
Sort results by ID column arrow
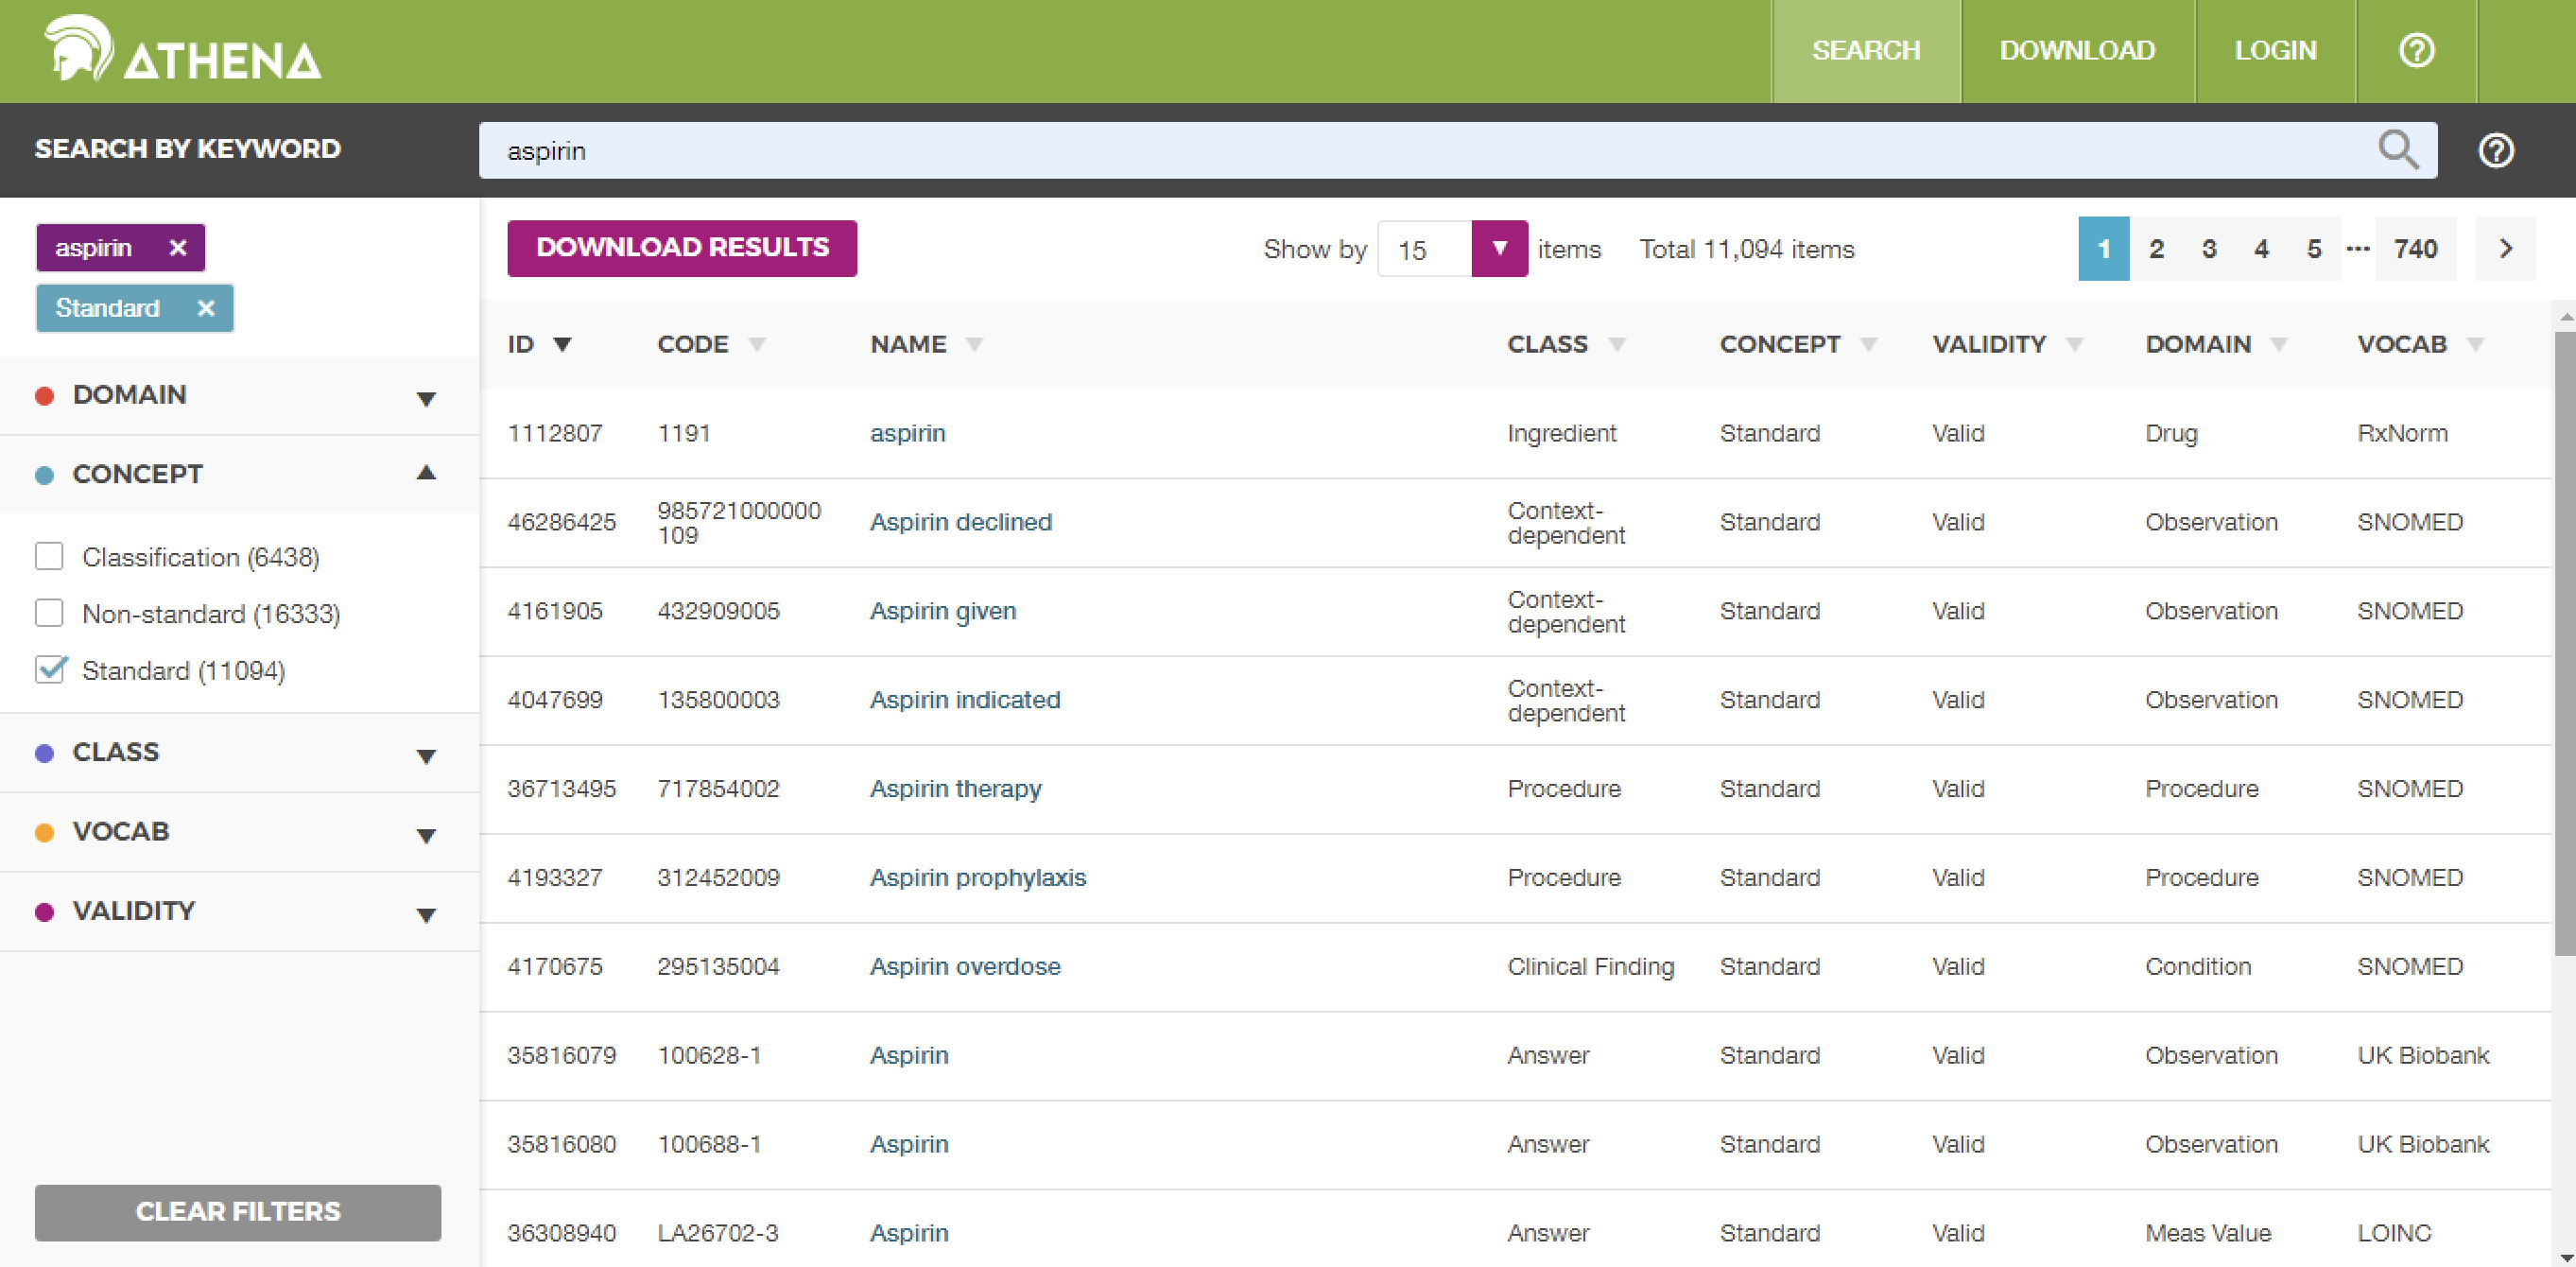click(x=563, y=345)
